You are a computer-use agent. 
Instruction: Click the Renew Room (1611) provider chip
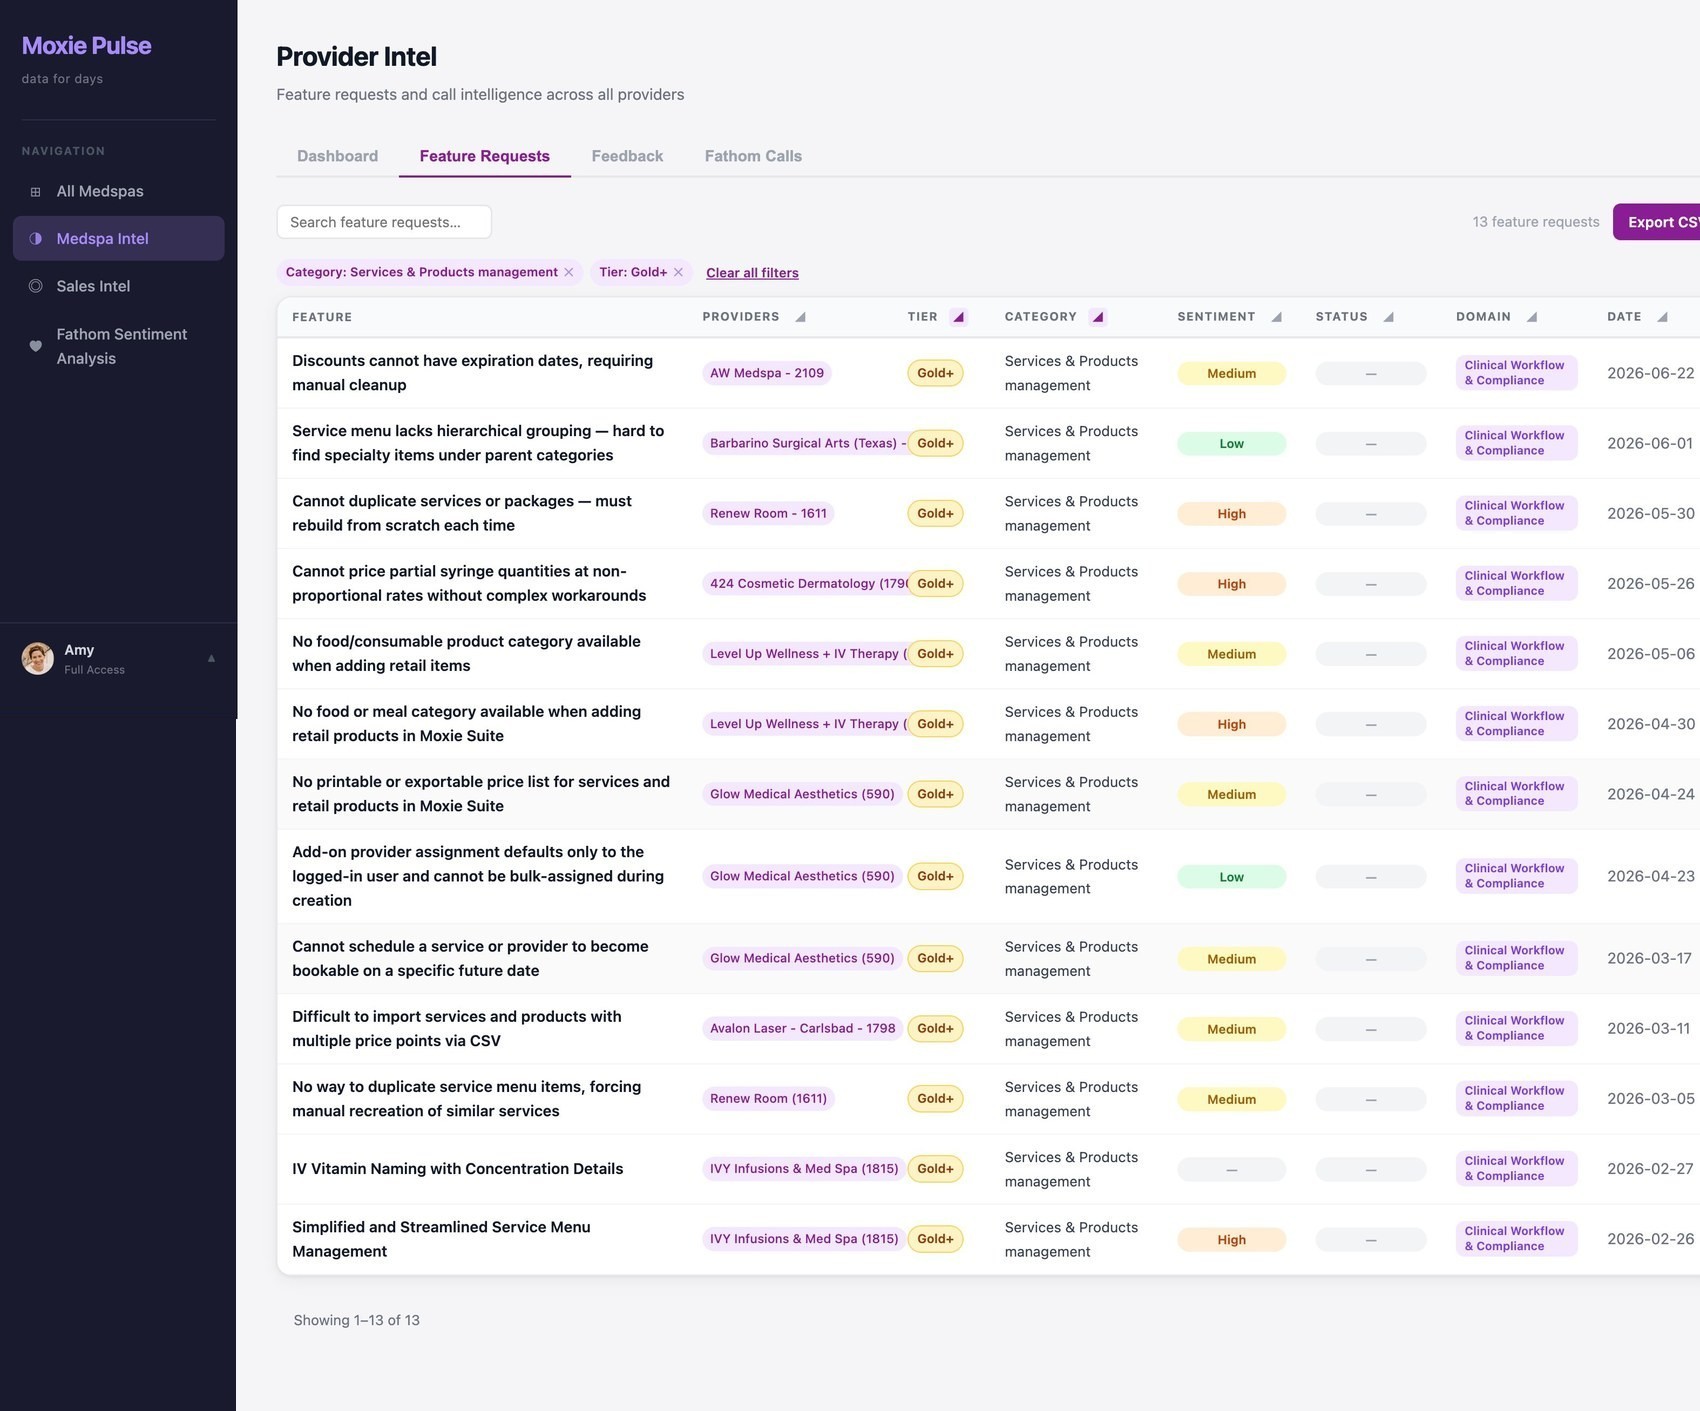click(768, 1098)
